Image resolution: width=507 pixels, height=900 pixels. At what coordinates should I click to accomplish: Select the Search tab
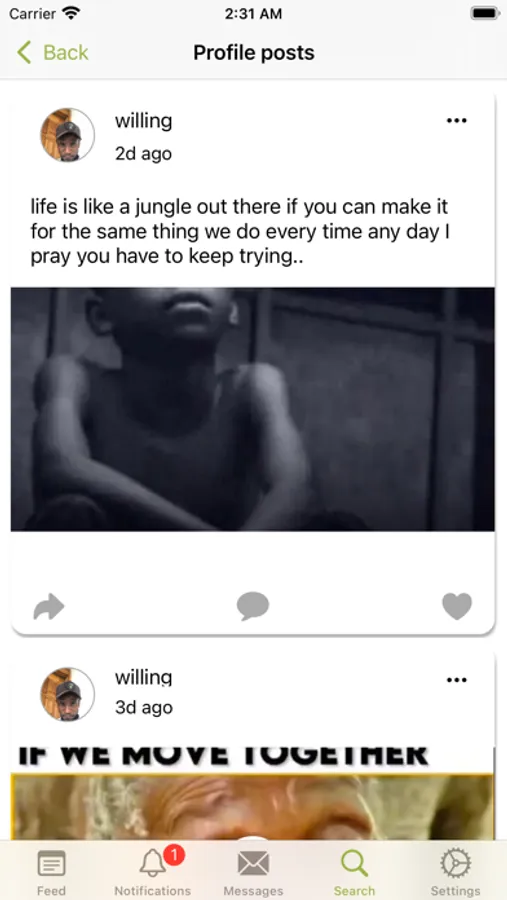click(354, 872)
